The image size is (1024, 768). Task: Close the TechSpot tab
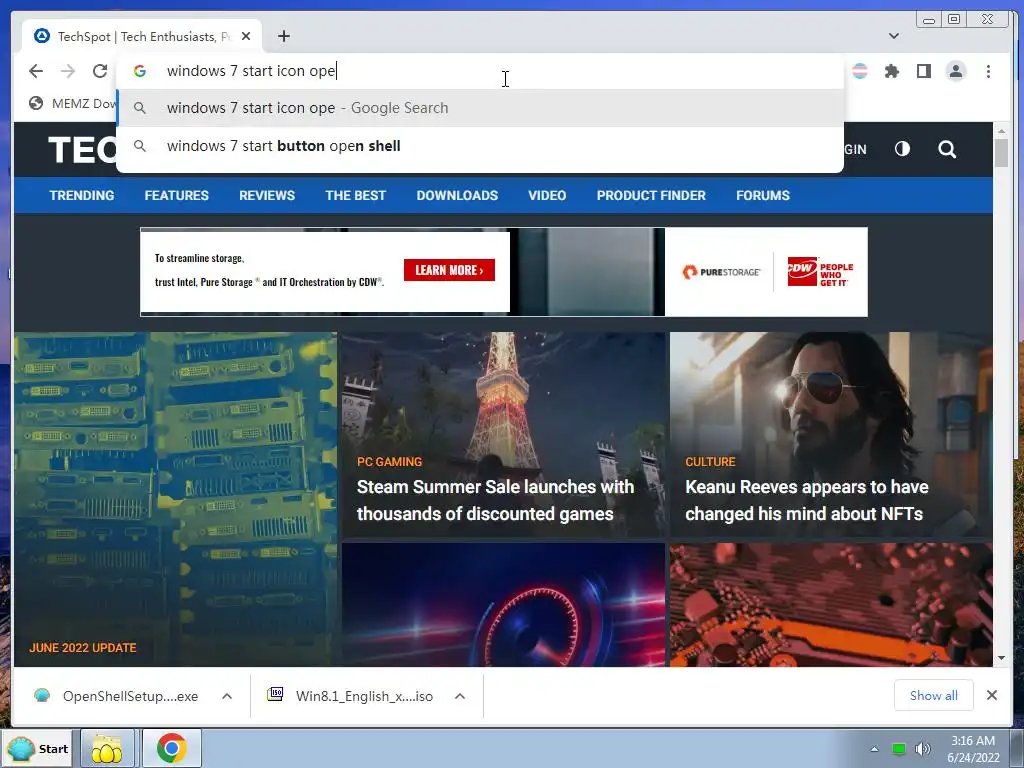tap(246, 37)
